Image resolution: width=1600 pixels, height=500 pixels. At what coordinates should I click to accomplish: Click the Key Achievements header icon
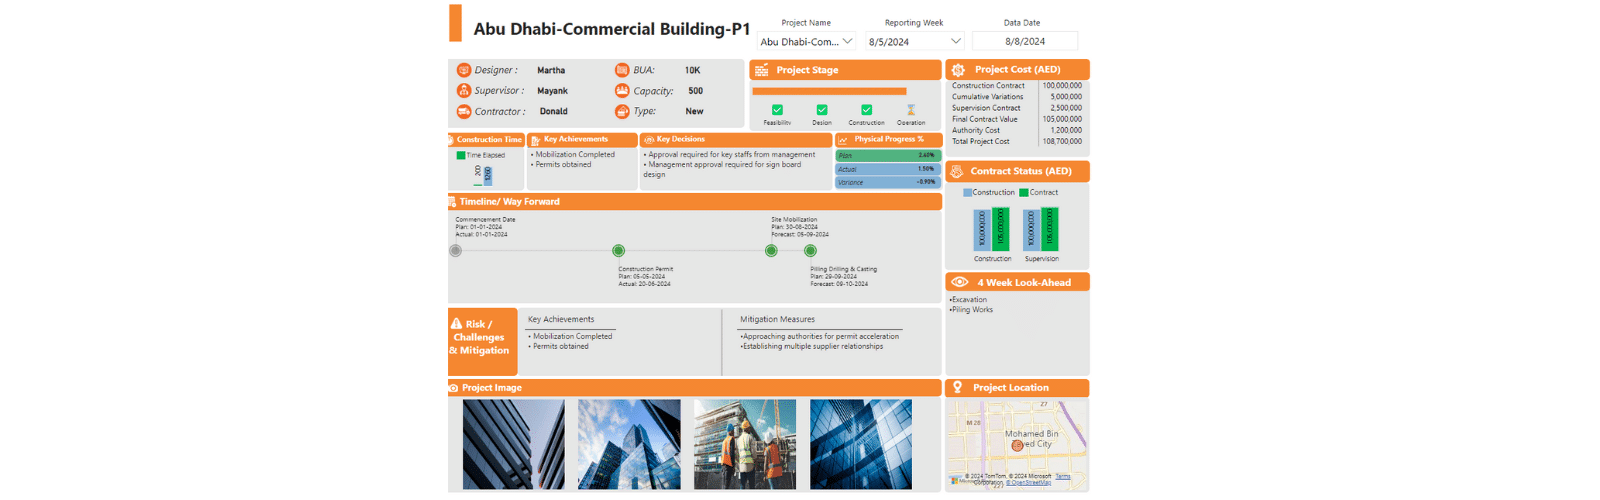click(535, 140)
